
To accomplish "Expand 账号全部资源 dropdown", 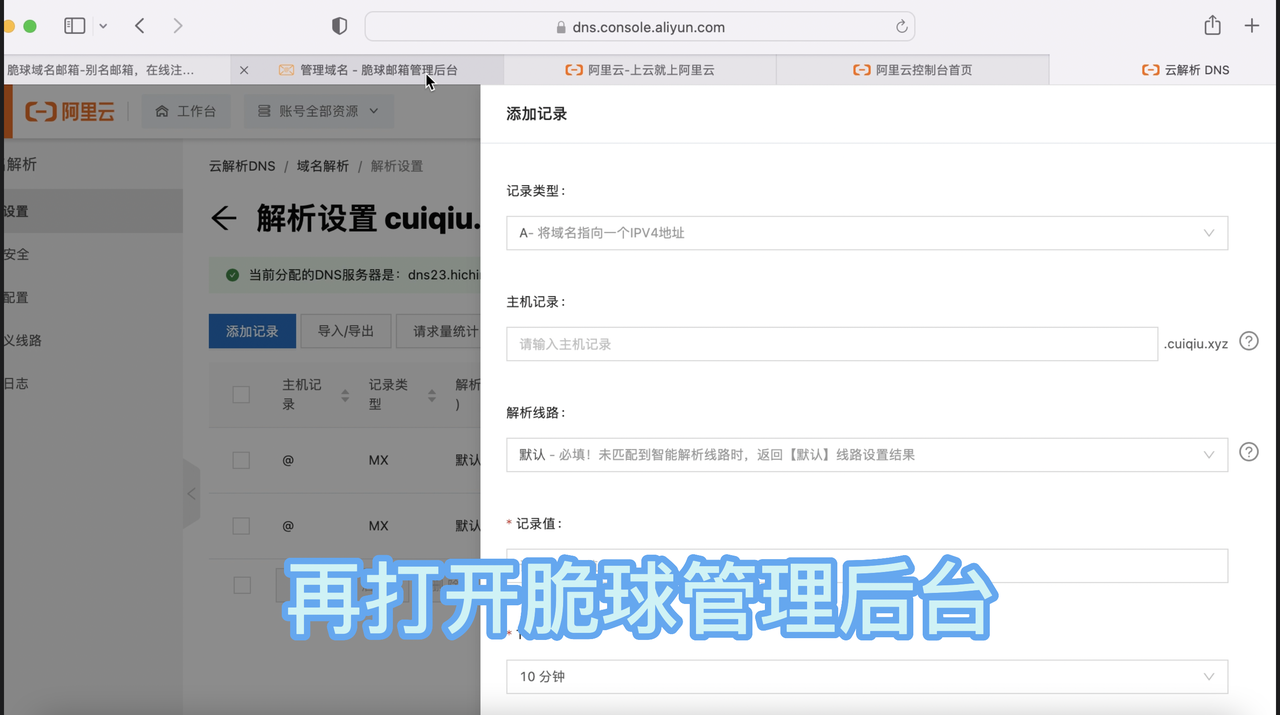I will (318, 111).
